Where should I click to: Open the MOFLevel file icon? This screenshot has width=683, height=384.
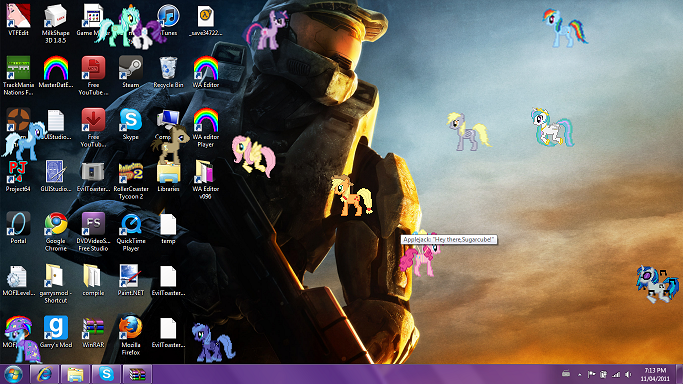pos(18,276)
